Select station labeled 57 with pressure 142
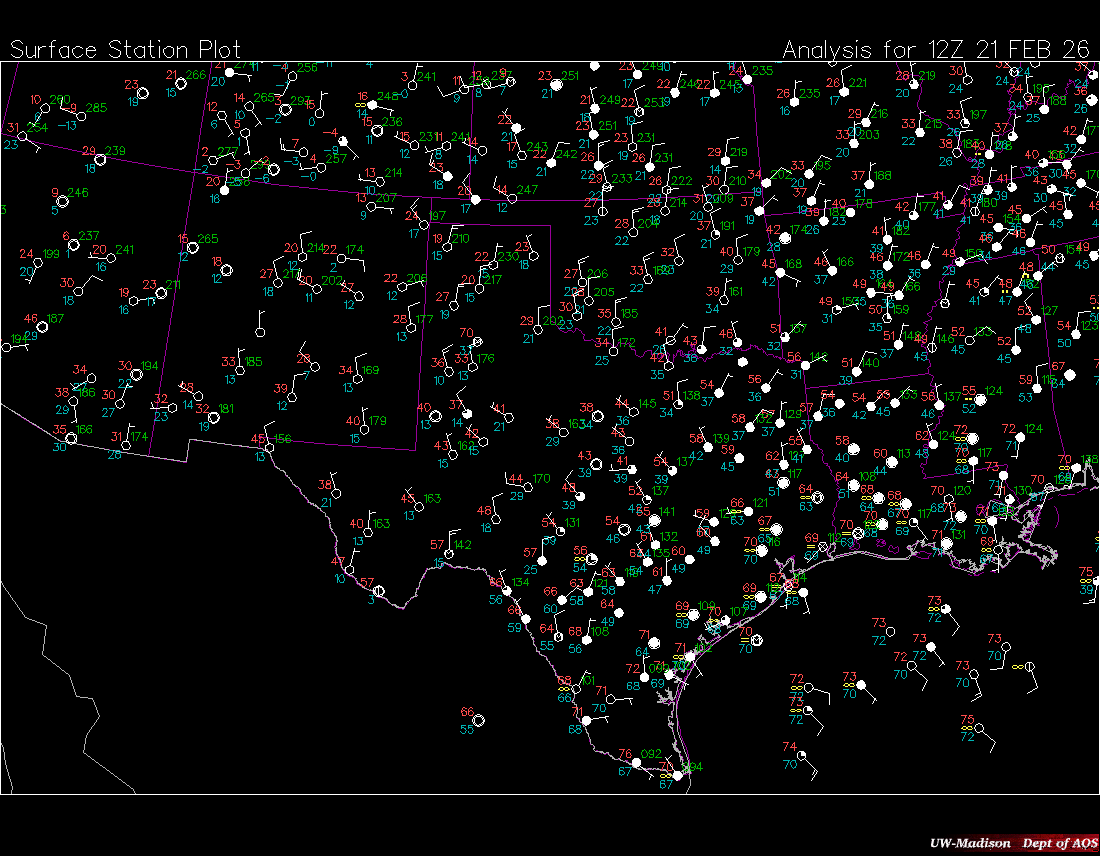Image resolution: width=1100 pixels, height=856 pixels. [x=450, y=553]
